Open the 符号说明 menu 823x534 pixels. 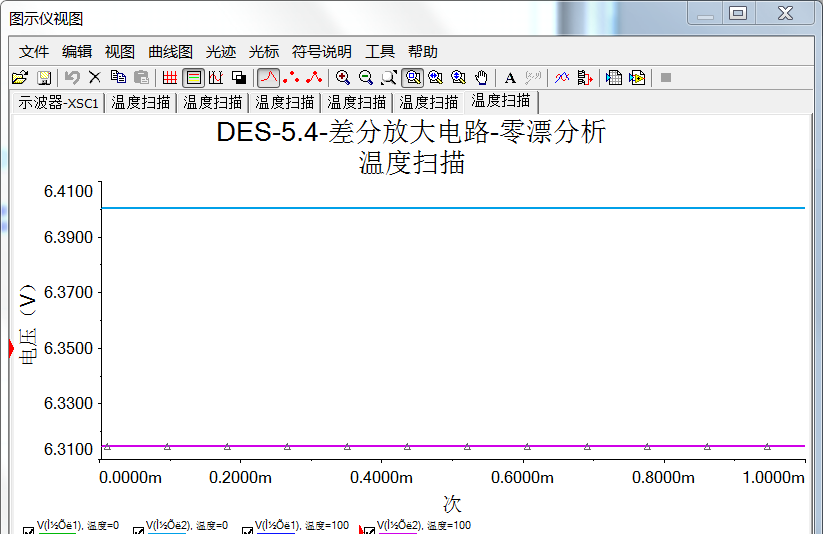(321, 51)
